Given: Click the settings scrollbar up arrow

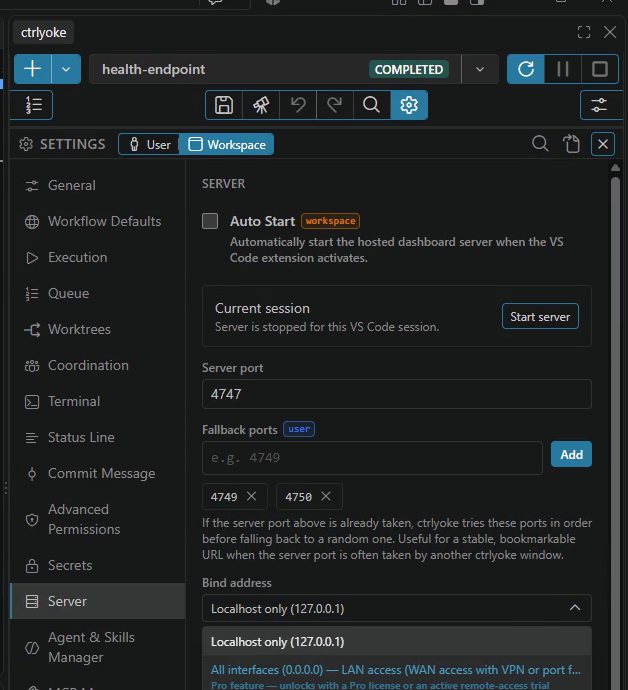Looking at the screenshot, I should pyautogui.click(x=615, y=168).
